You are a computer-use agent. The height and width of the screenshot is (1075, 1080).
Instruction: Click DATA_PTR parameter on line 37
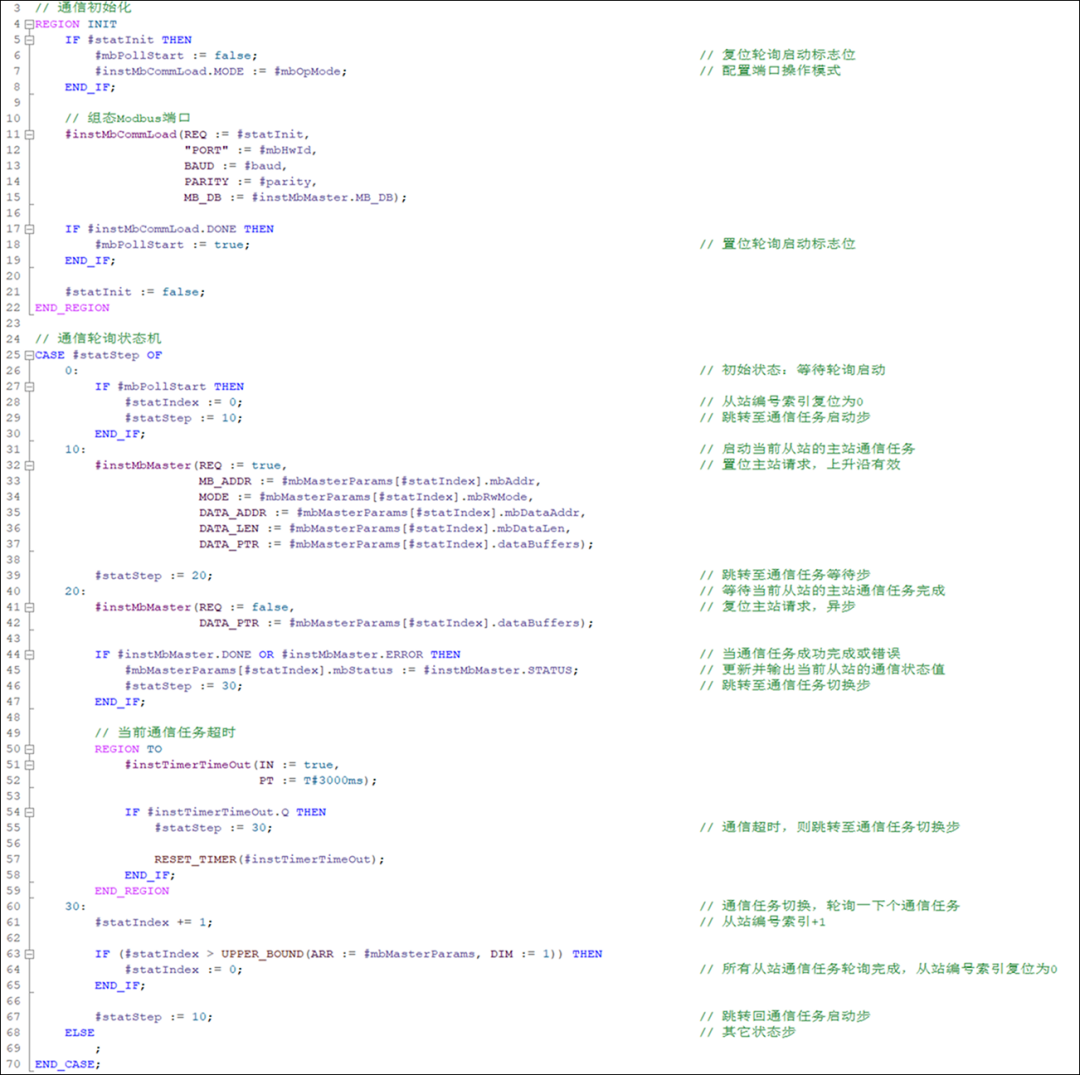tap(396, 545)
